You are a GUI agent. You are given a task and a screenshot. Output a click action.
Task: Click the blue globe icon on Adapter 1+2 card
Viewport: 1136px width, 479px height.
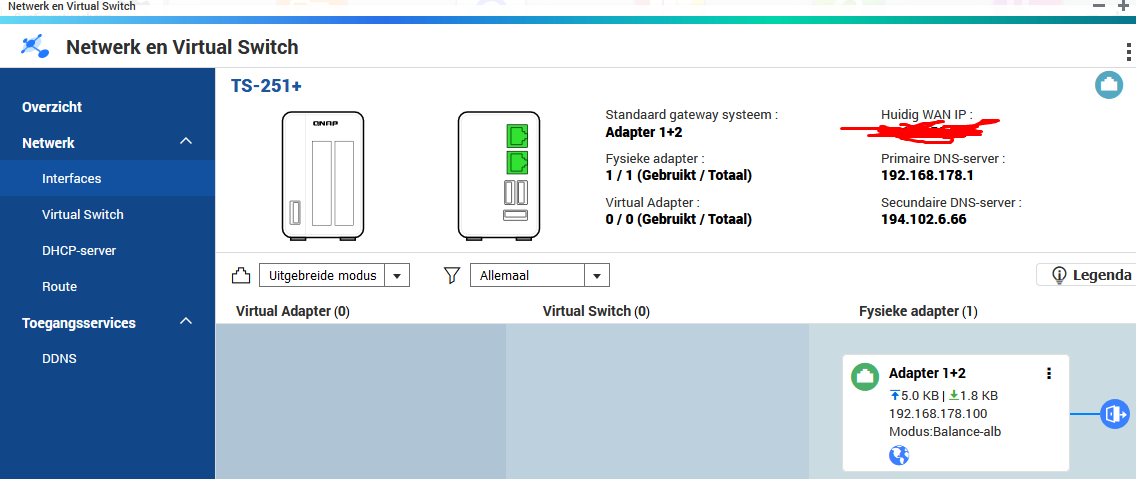click(x=898, y=455)
